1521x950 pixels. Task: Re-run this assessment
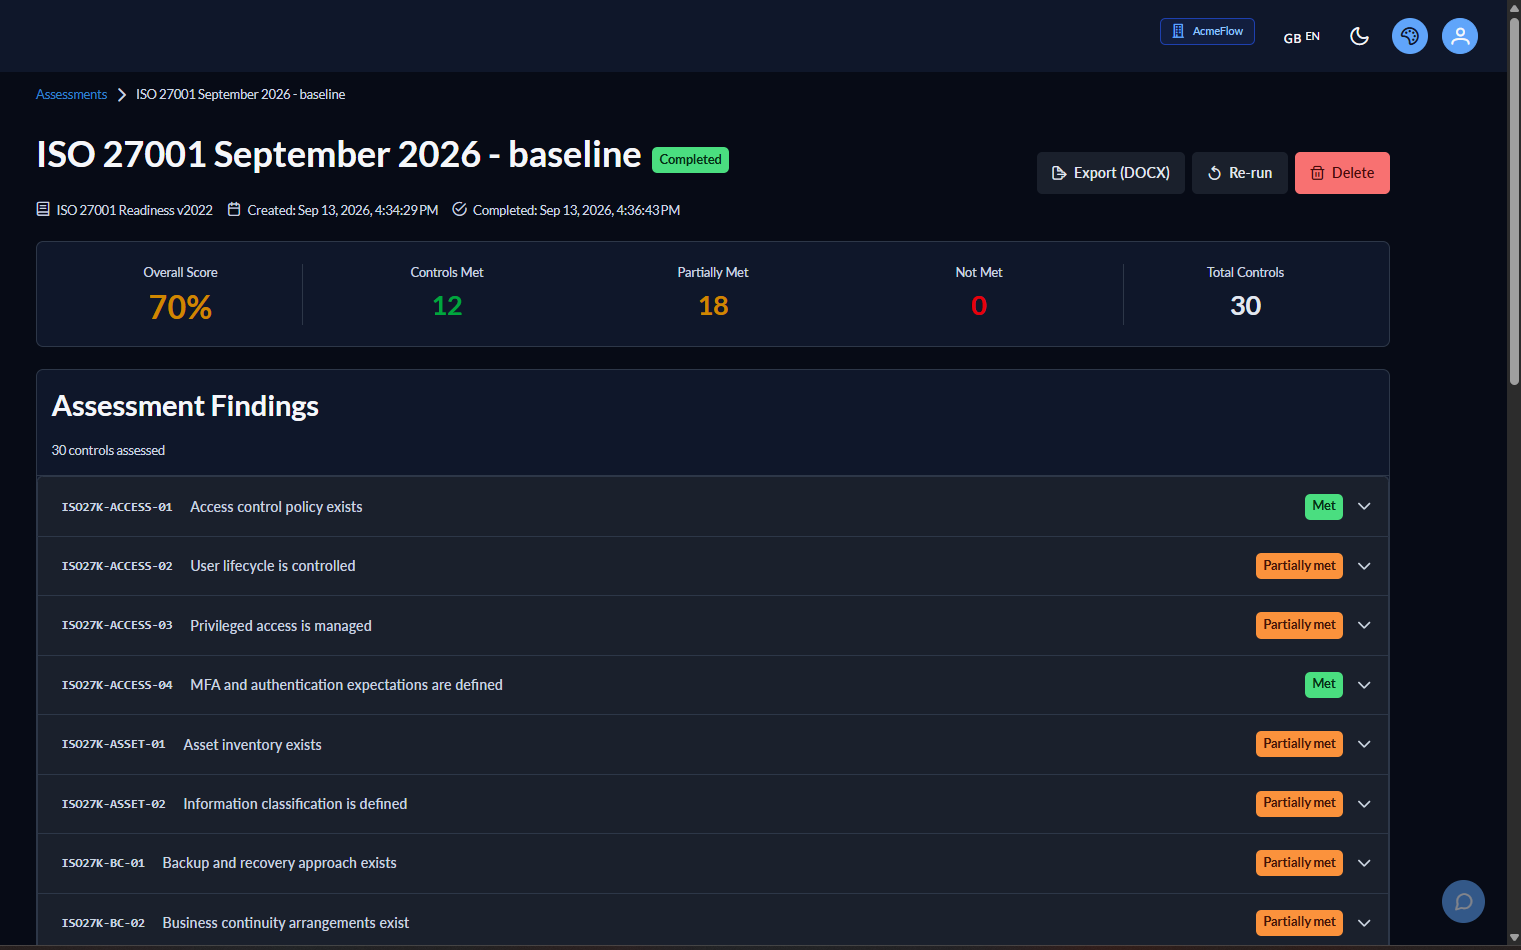1240,173
